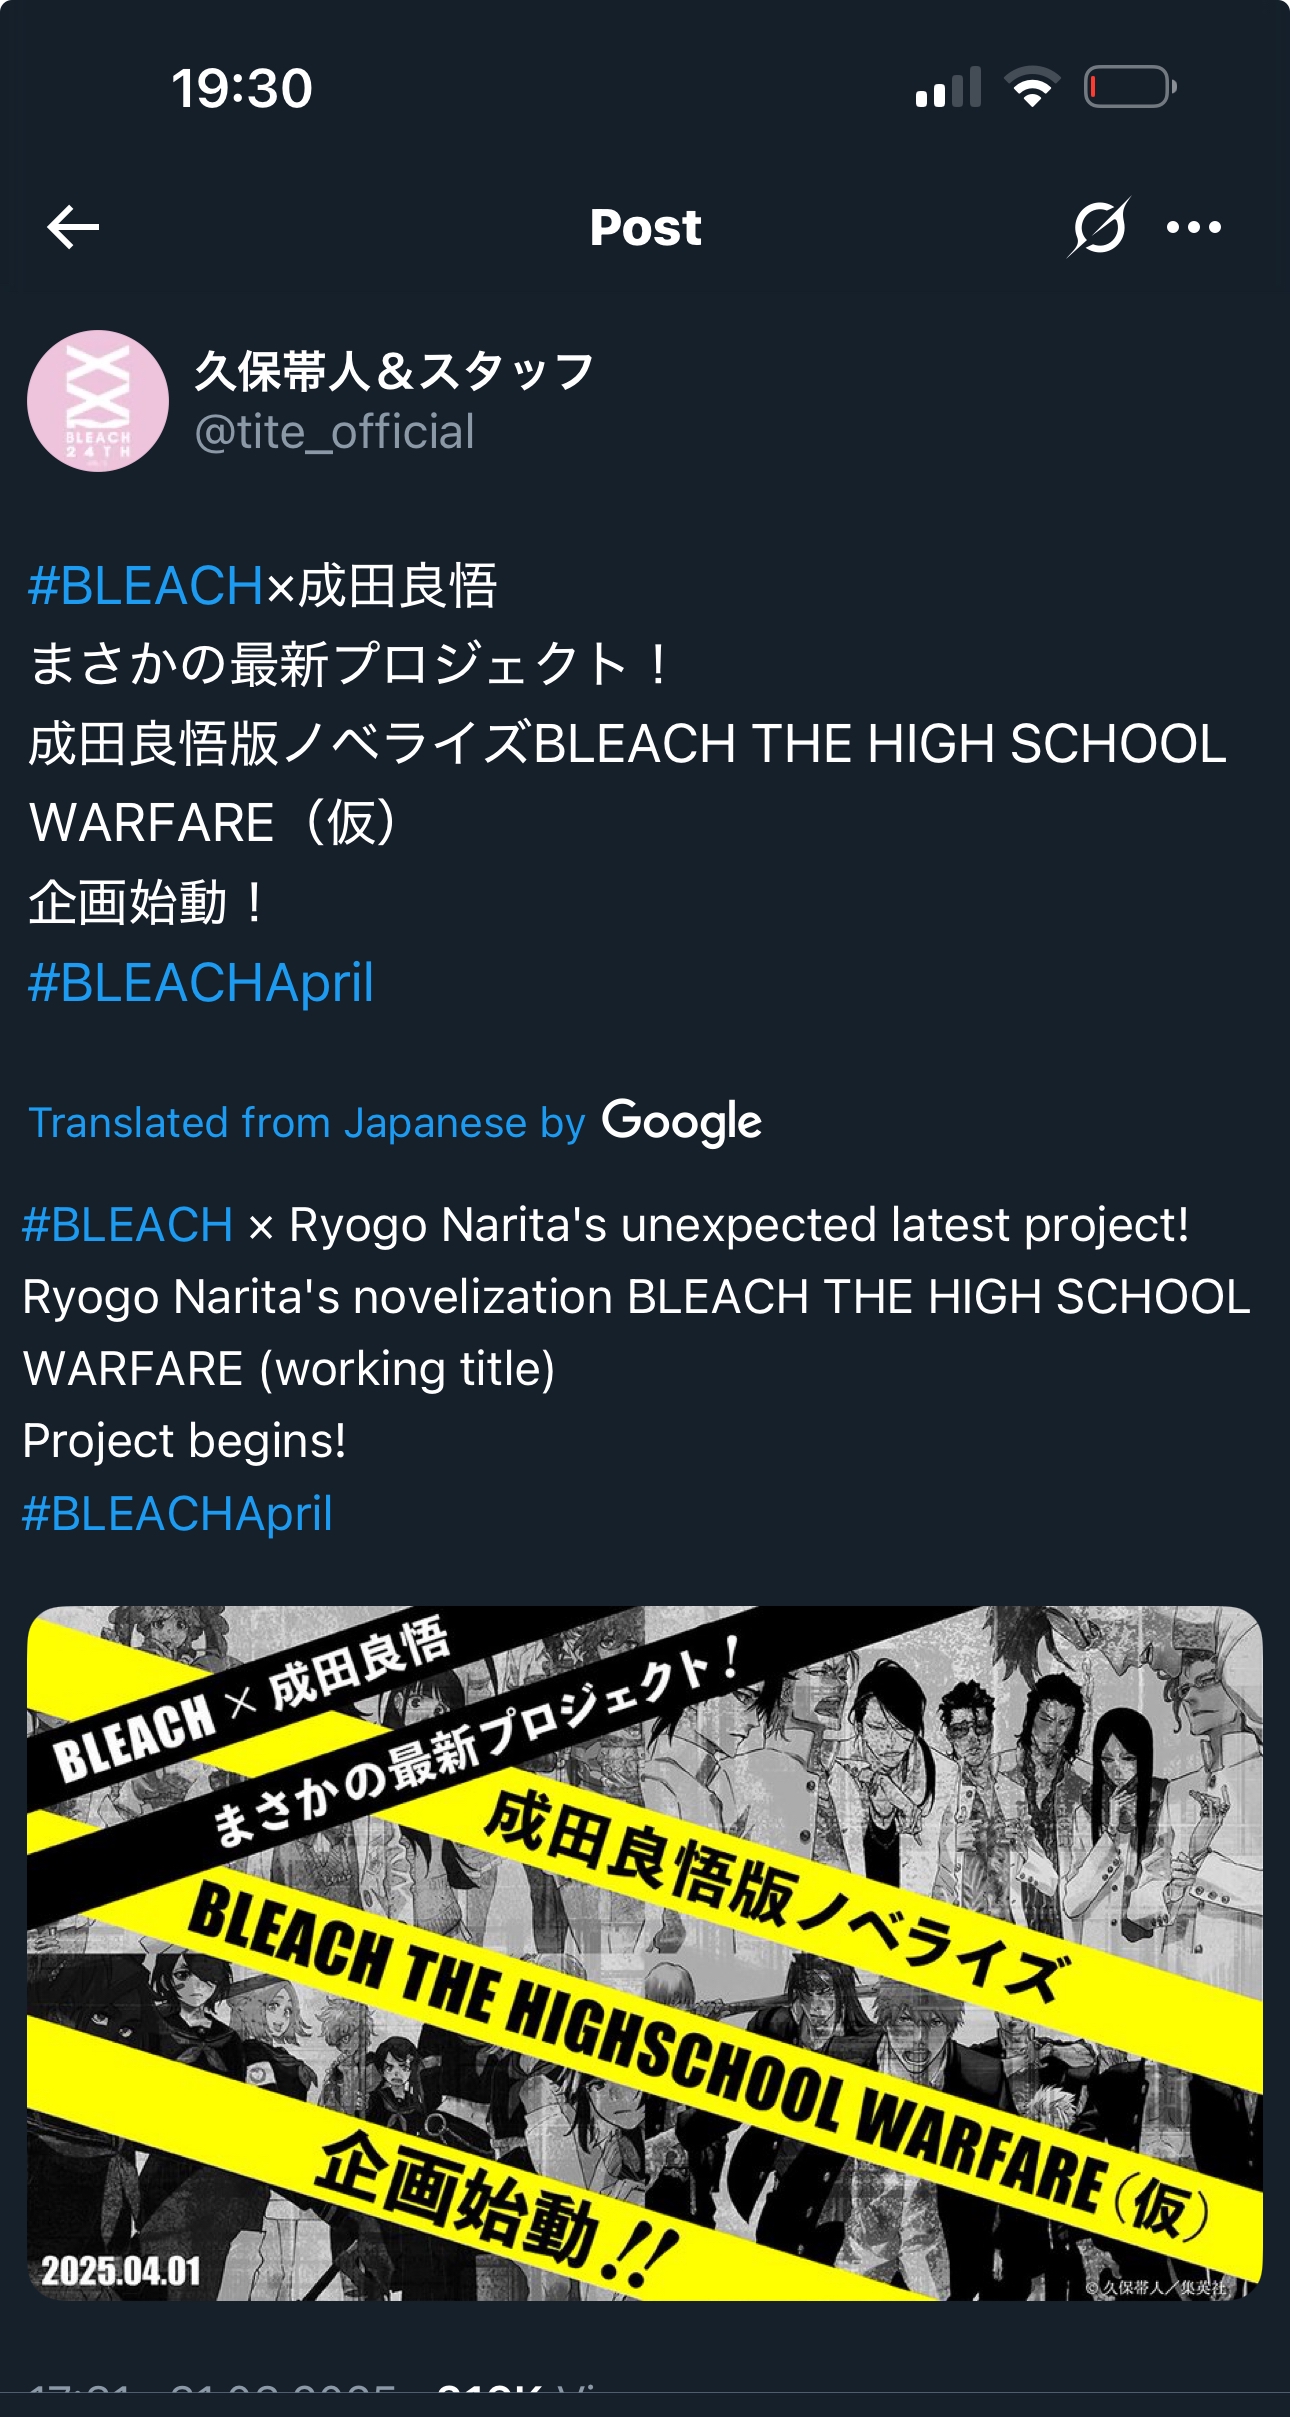The width and height of the screenshot is (1290, 2417).
Task: Tap the Wi-Fi status icon
Action: [1033, 88]
